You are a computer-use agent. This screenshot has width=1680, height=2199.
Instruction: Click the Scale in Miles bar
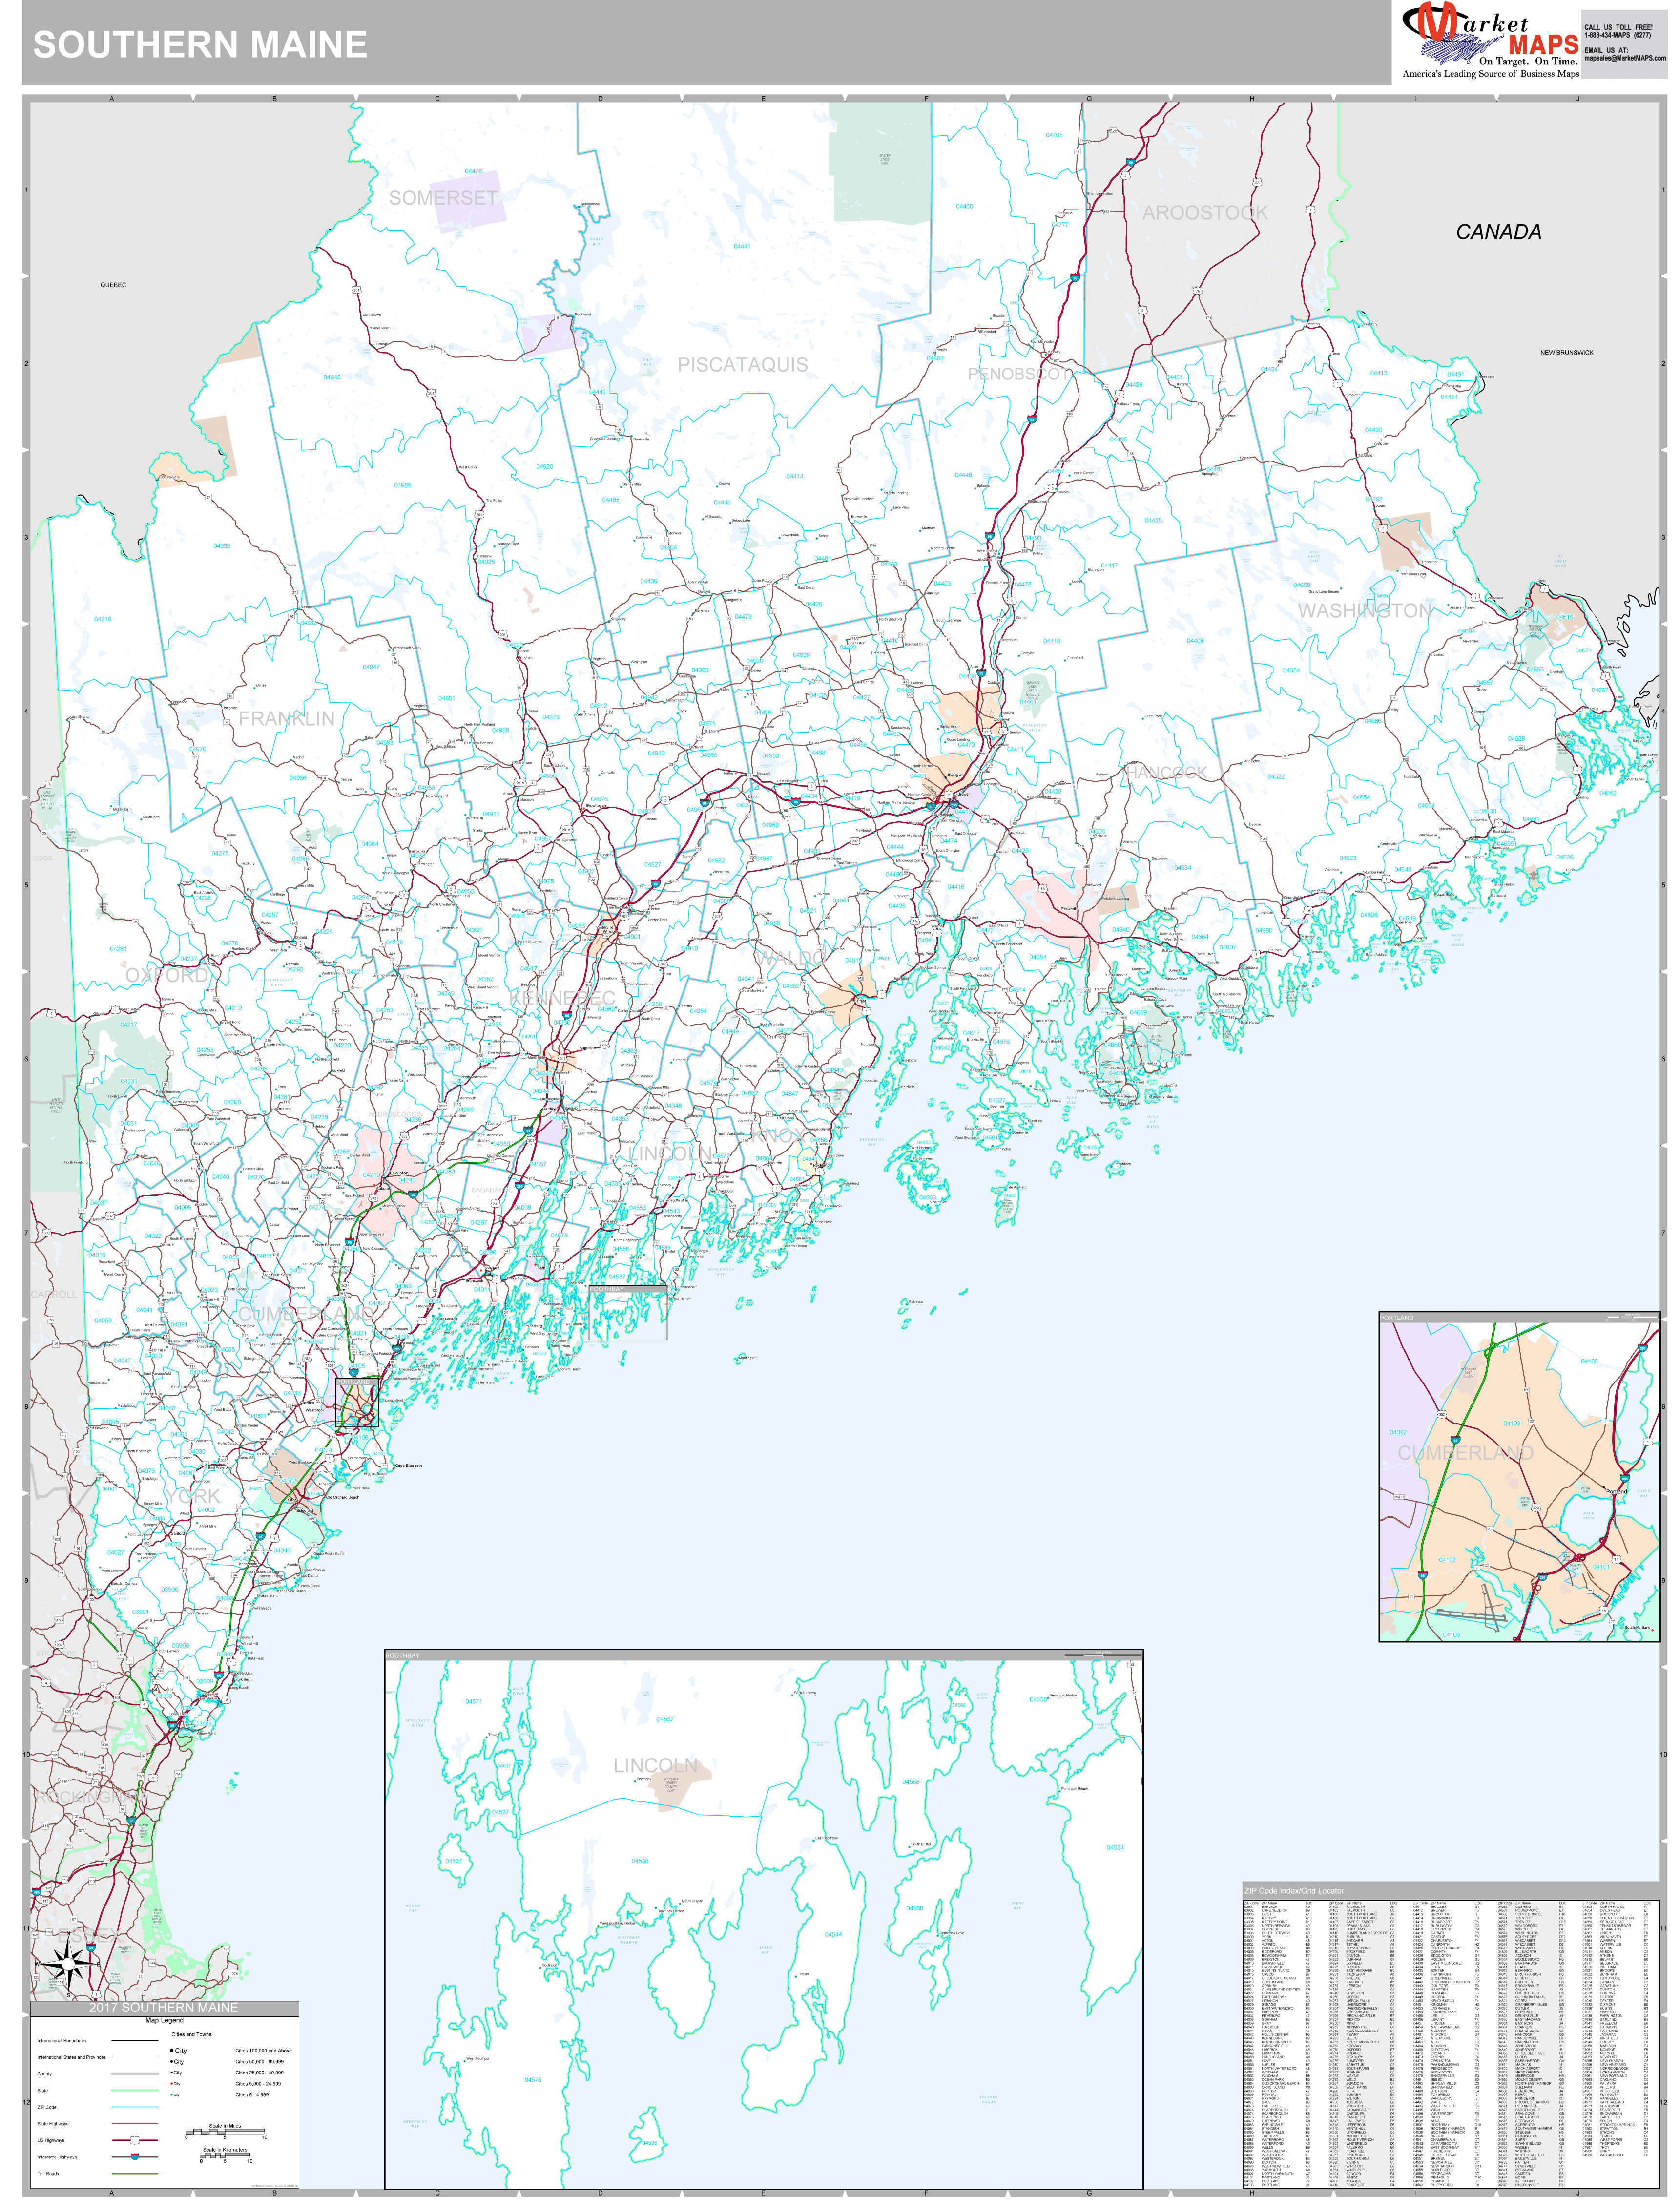[x=225, y=2132]
